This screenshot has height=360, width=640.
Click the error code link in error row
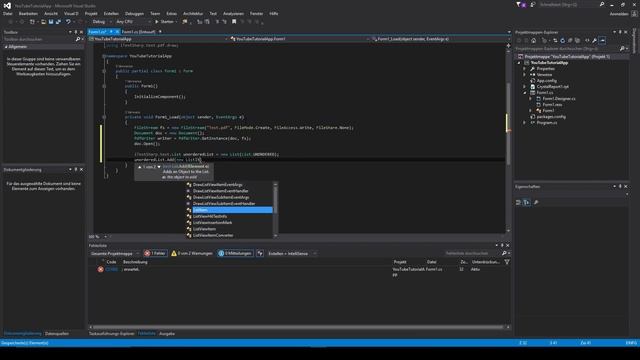pos(112,269)
